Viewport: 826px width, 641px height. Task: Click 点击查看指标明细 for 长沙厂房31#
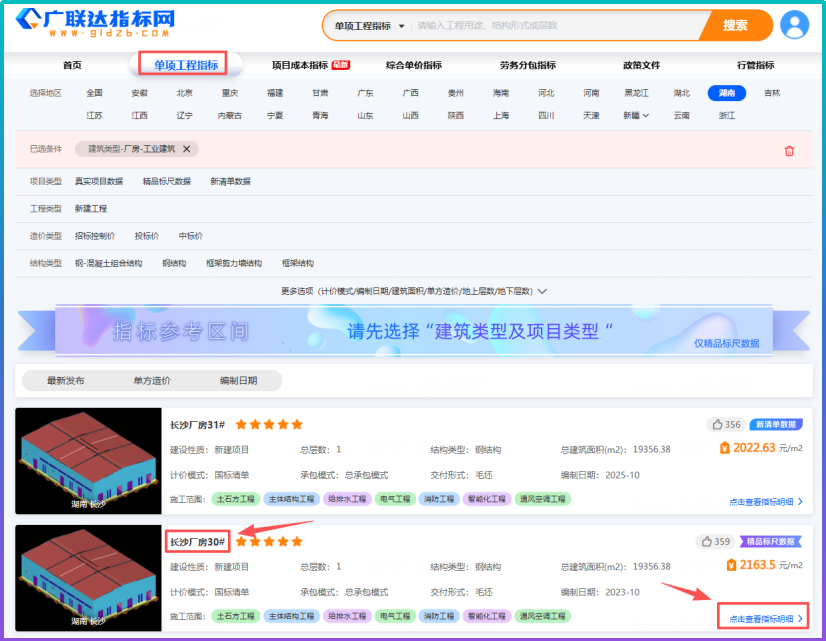point(766,502)
